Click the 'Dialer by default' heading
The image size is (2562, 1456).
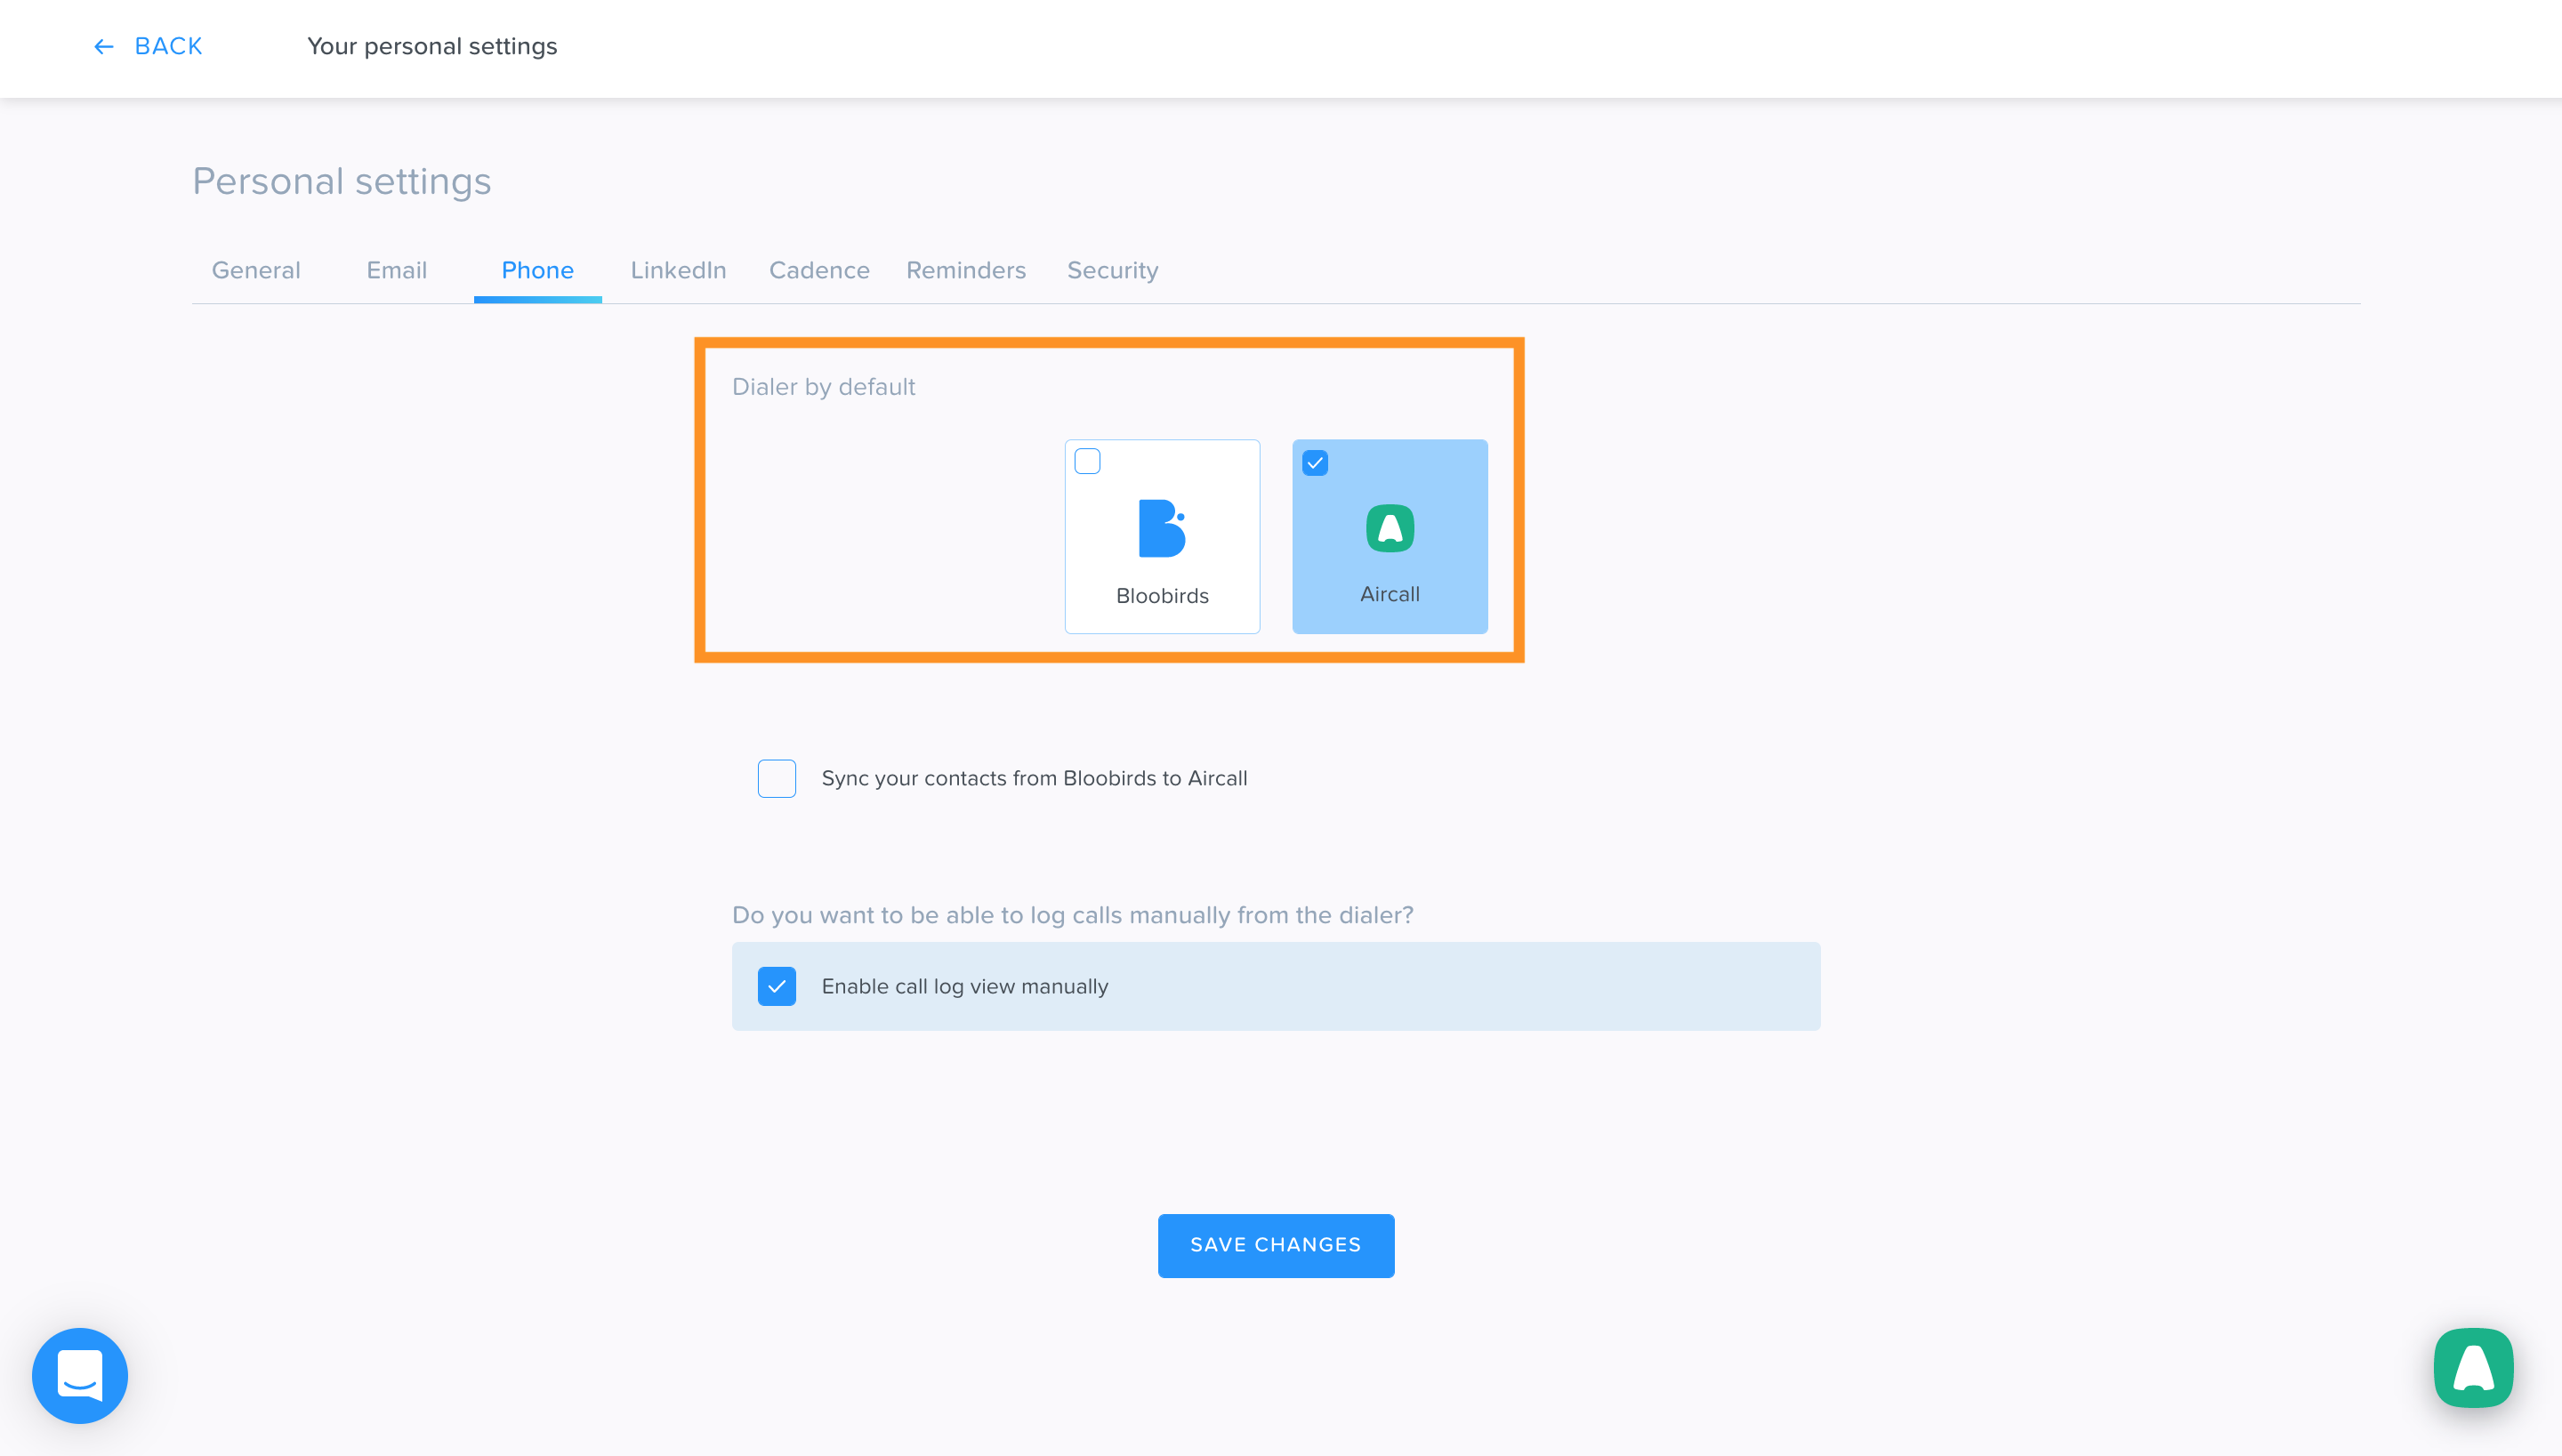pyautogui.click(x=823, y=387)
